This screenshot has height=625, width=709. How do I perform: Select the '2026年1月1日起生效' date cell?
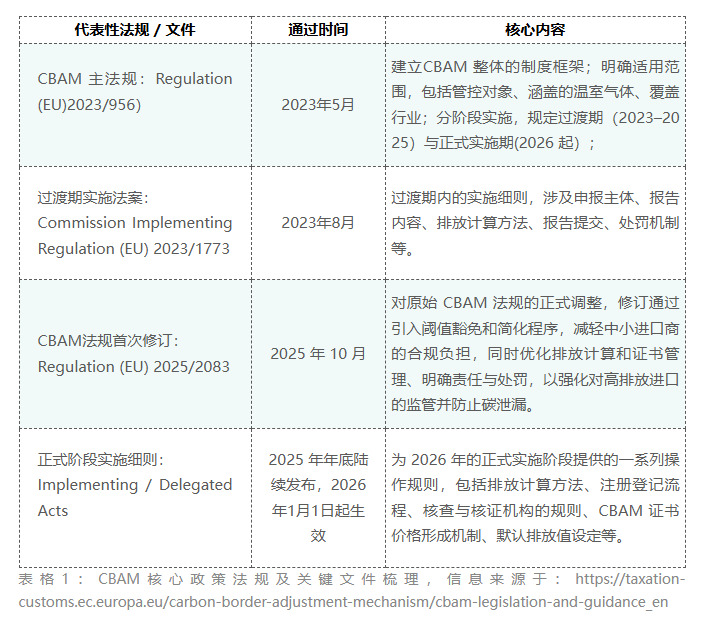point(318,498)
